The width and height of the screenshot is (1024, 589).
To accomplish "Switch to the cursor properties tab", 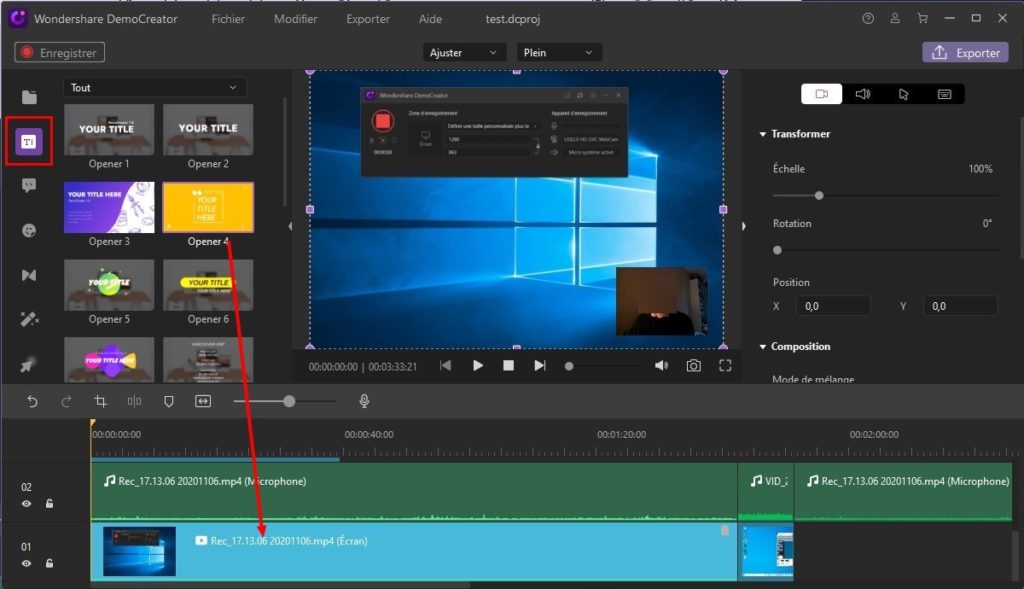I will 903,94.
